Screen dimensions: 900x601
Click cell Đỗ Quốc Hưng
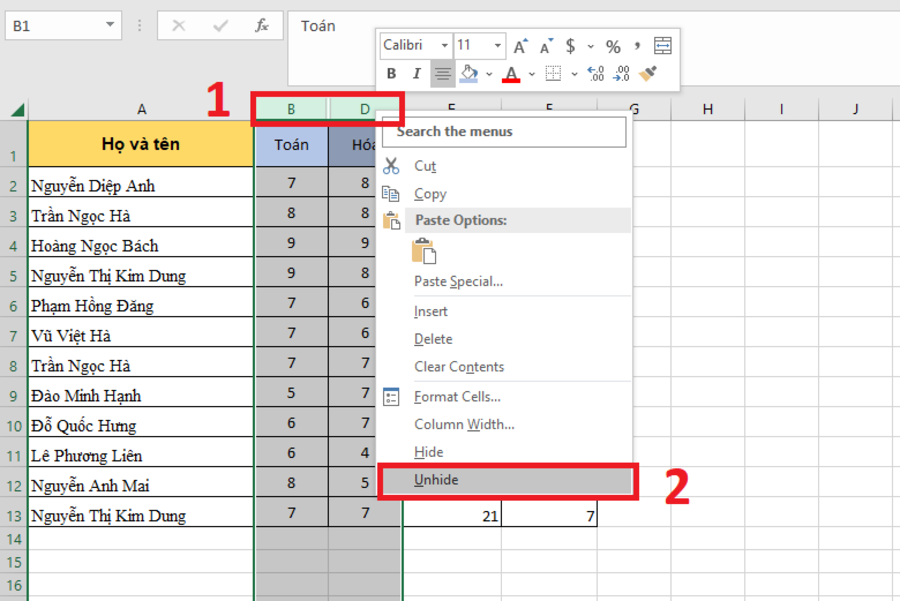pyautogui.click(x=141, y=422)
